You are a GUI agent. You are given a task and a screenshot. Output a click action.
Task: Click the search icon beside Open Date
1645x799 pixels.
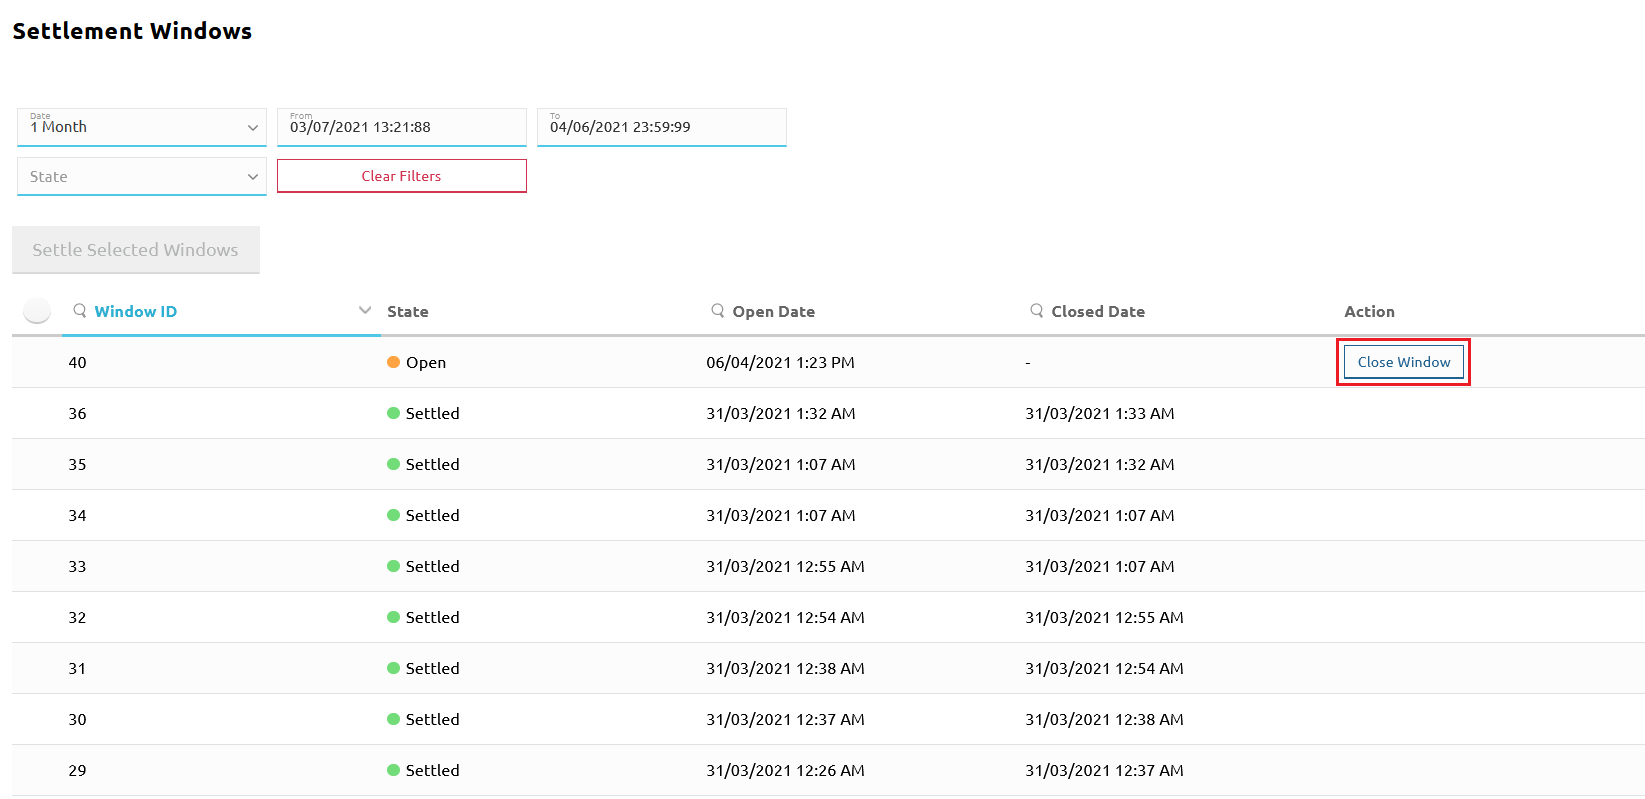tap(718, 311)
